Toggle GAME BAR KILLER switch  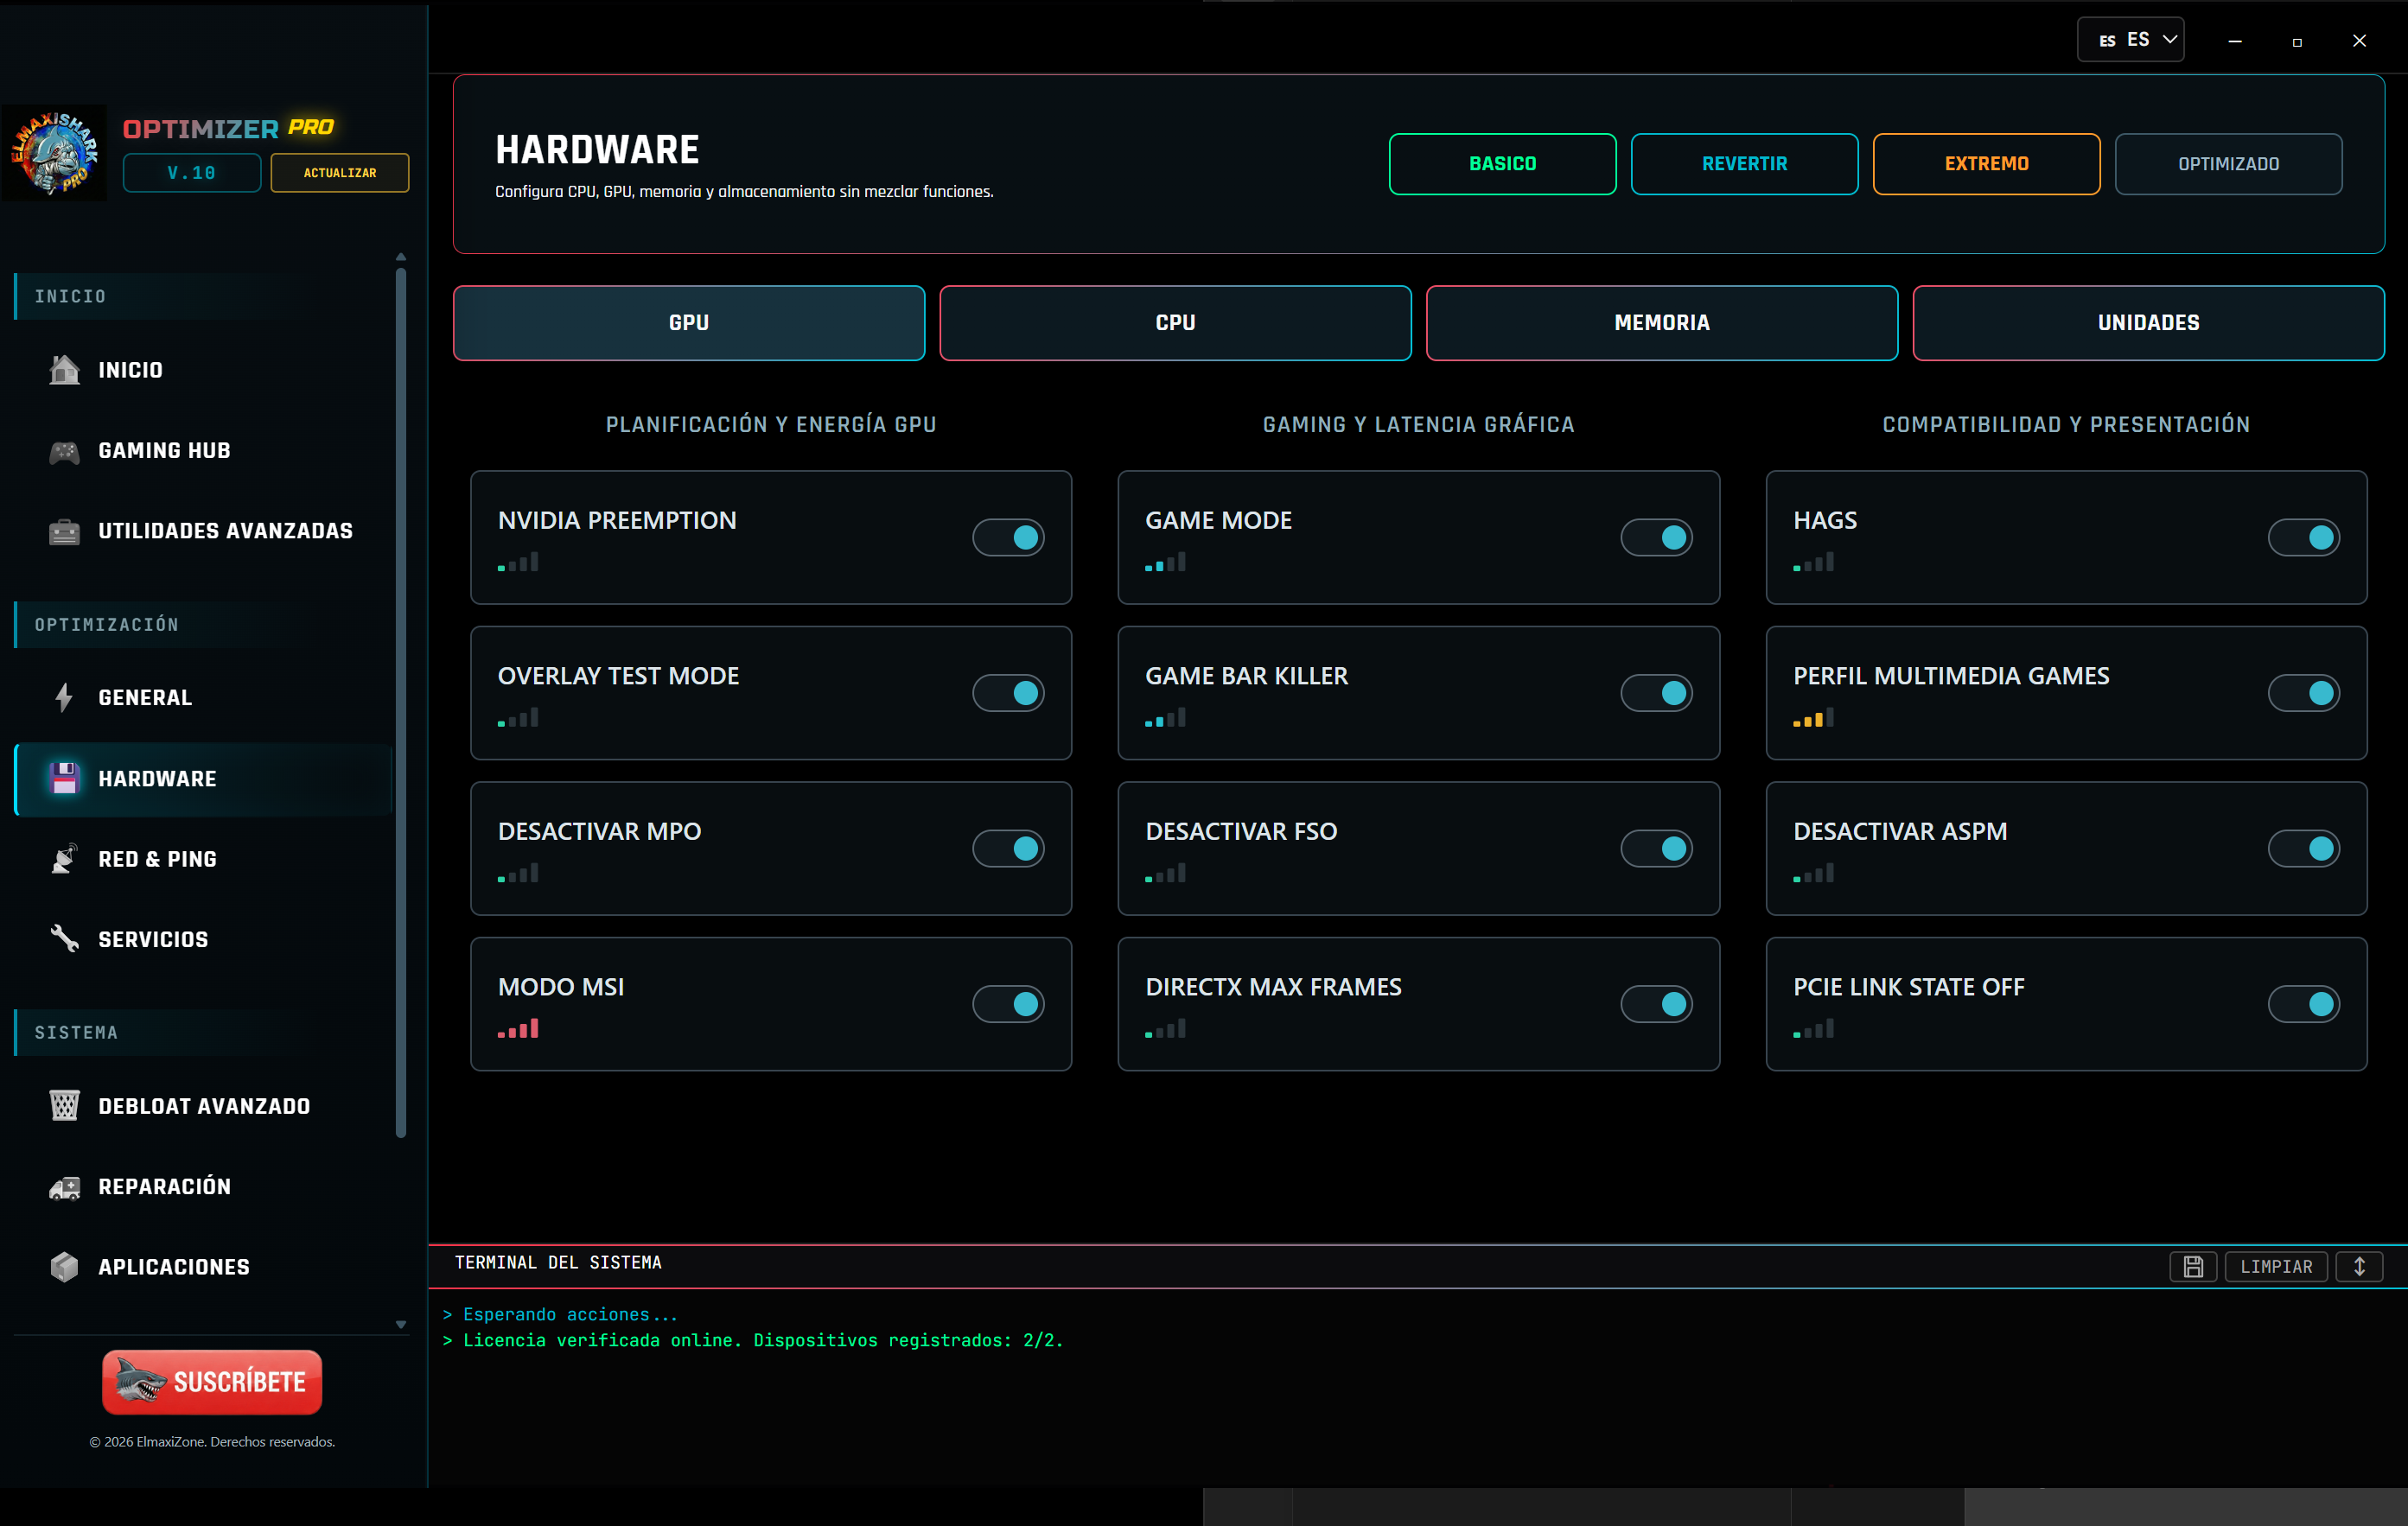(1656, 693)
